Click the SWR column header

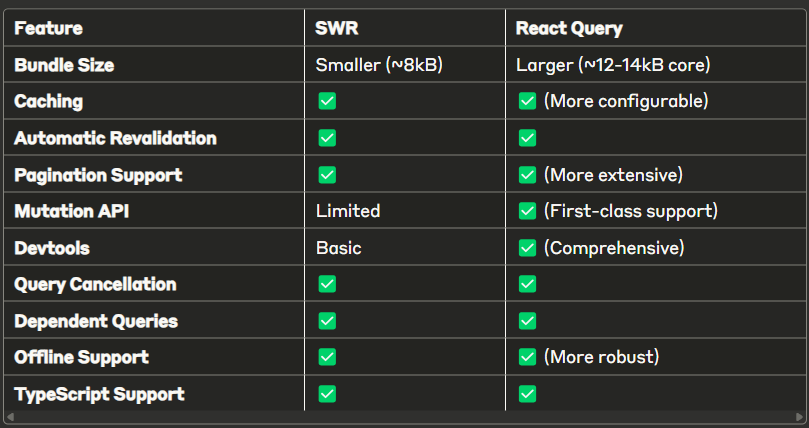[336, 28]
